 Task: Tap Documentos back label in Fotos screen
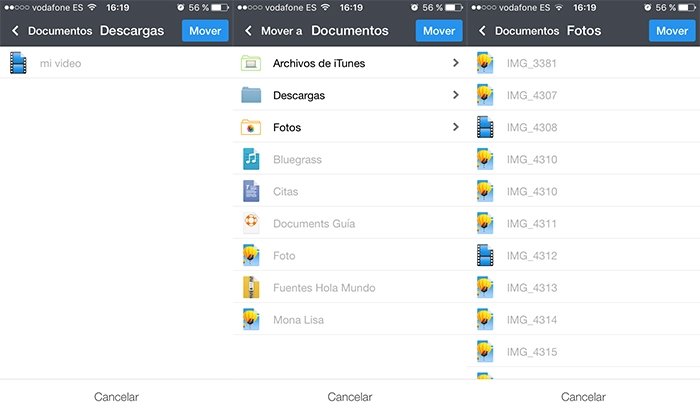pos(527,31)
